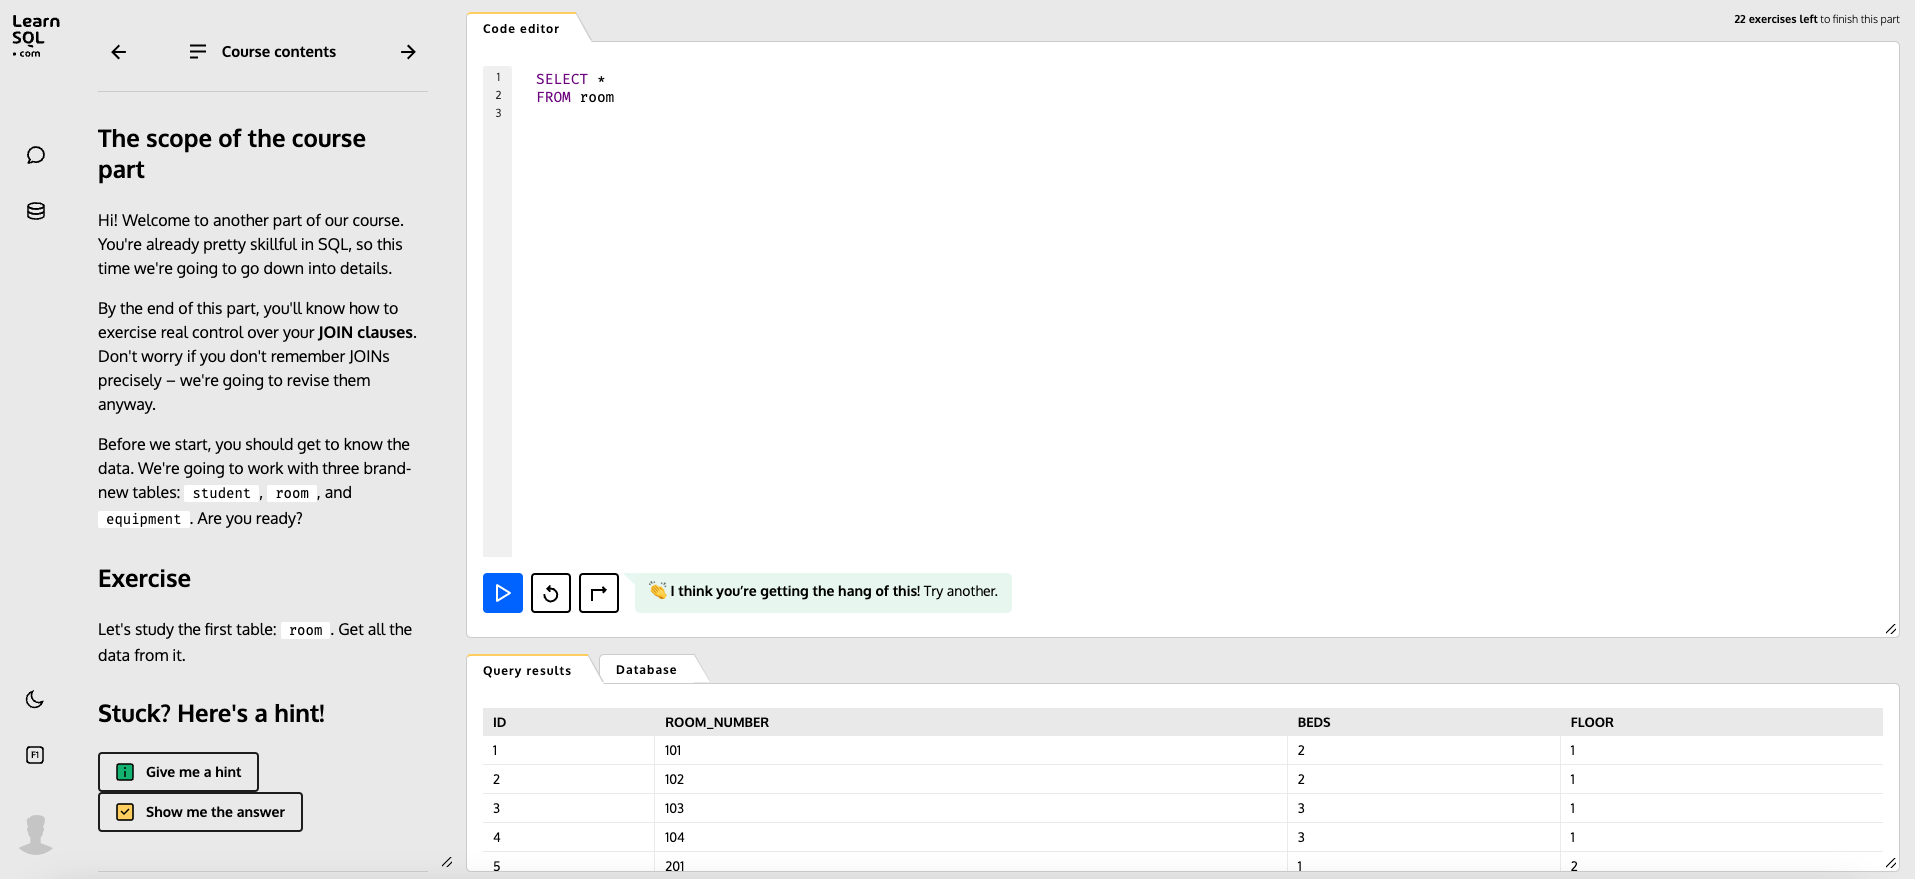Go to the next exercise arrow
Viewport: 1915px width, 879px height.
click(408, 52)
